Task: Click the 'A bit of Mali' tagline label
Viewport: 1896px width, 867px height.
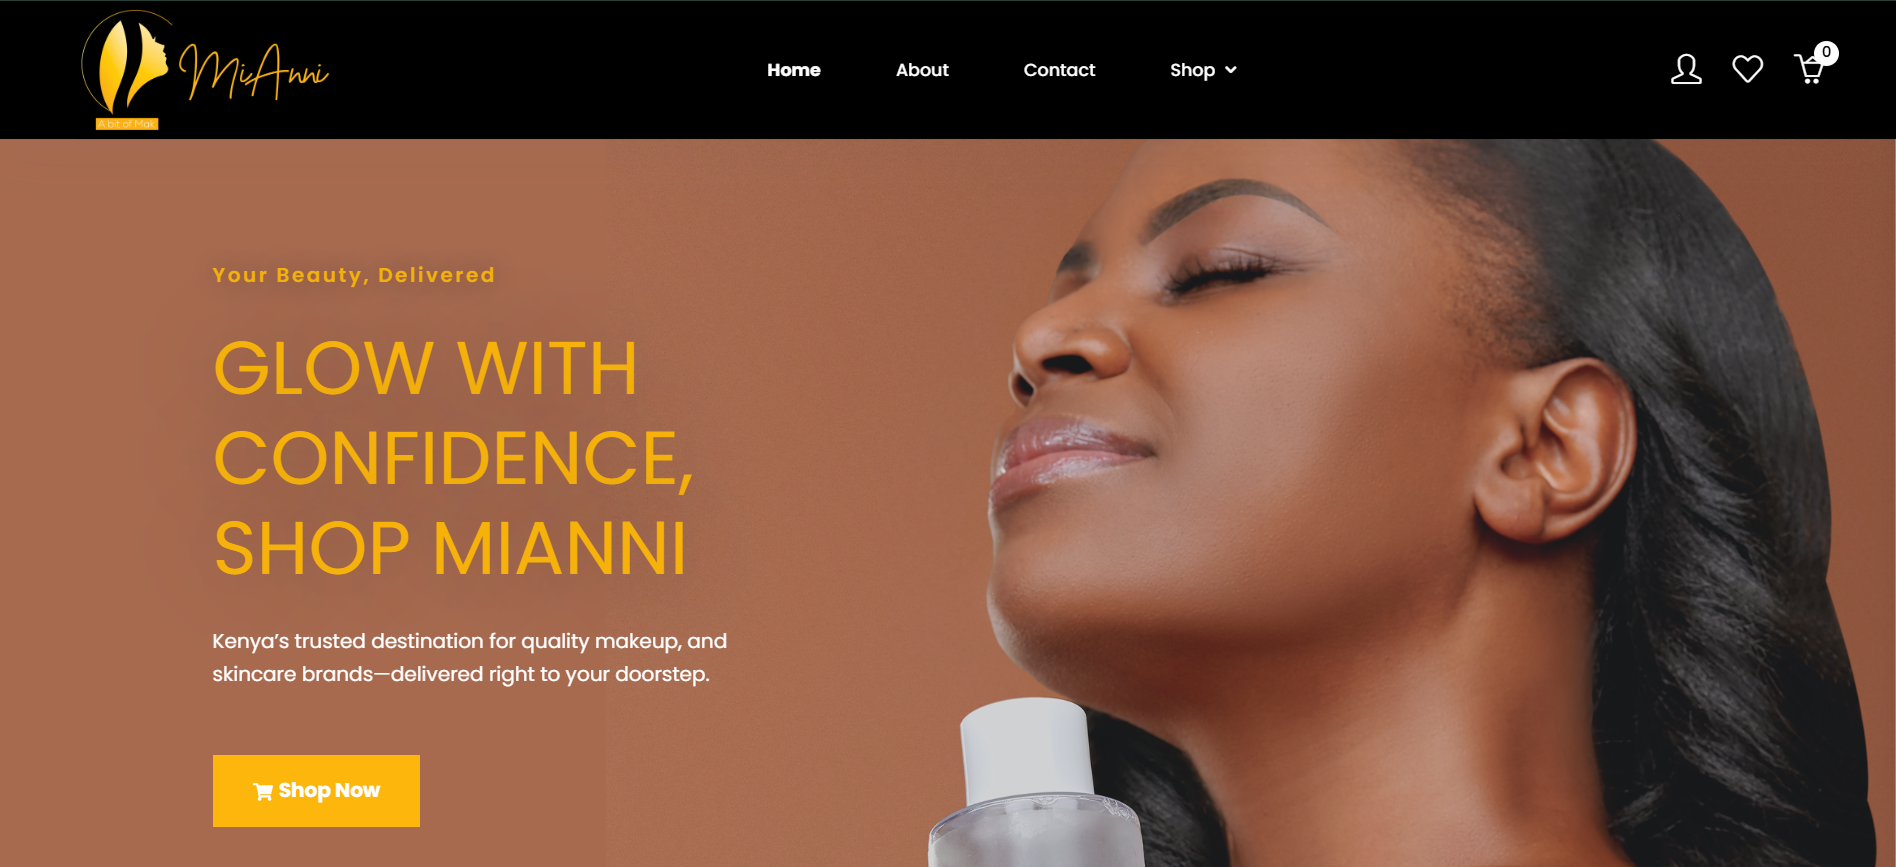Action: tap(127, 124)
